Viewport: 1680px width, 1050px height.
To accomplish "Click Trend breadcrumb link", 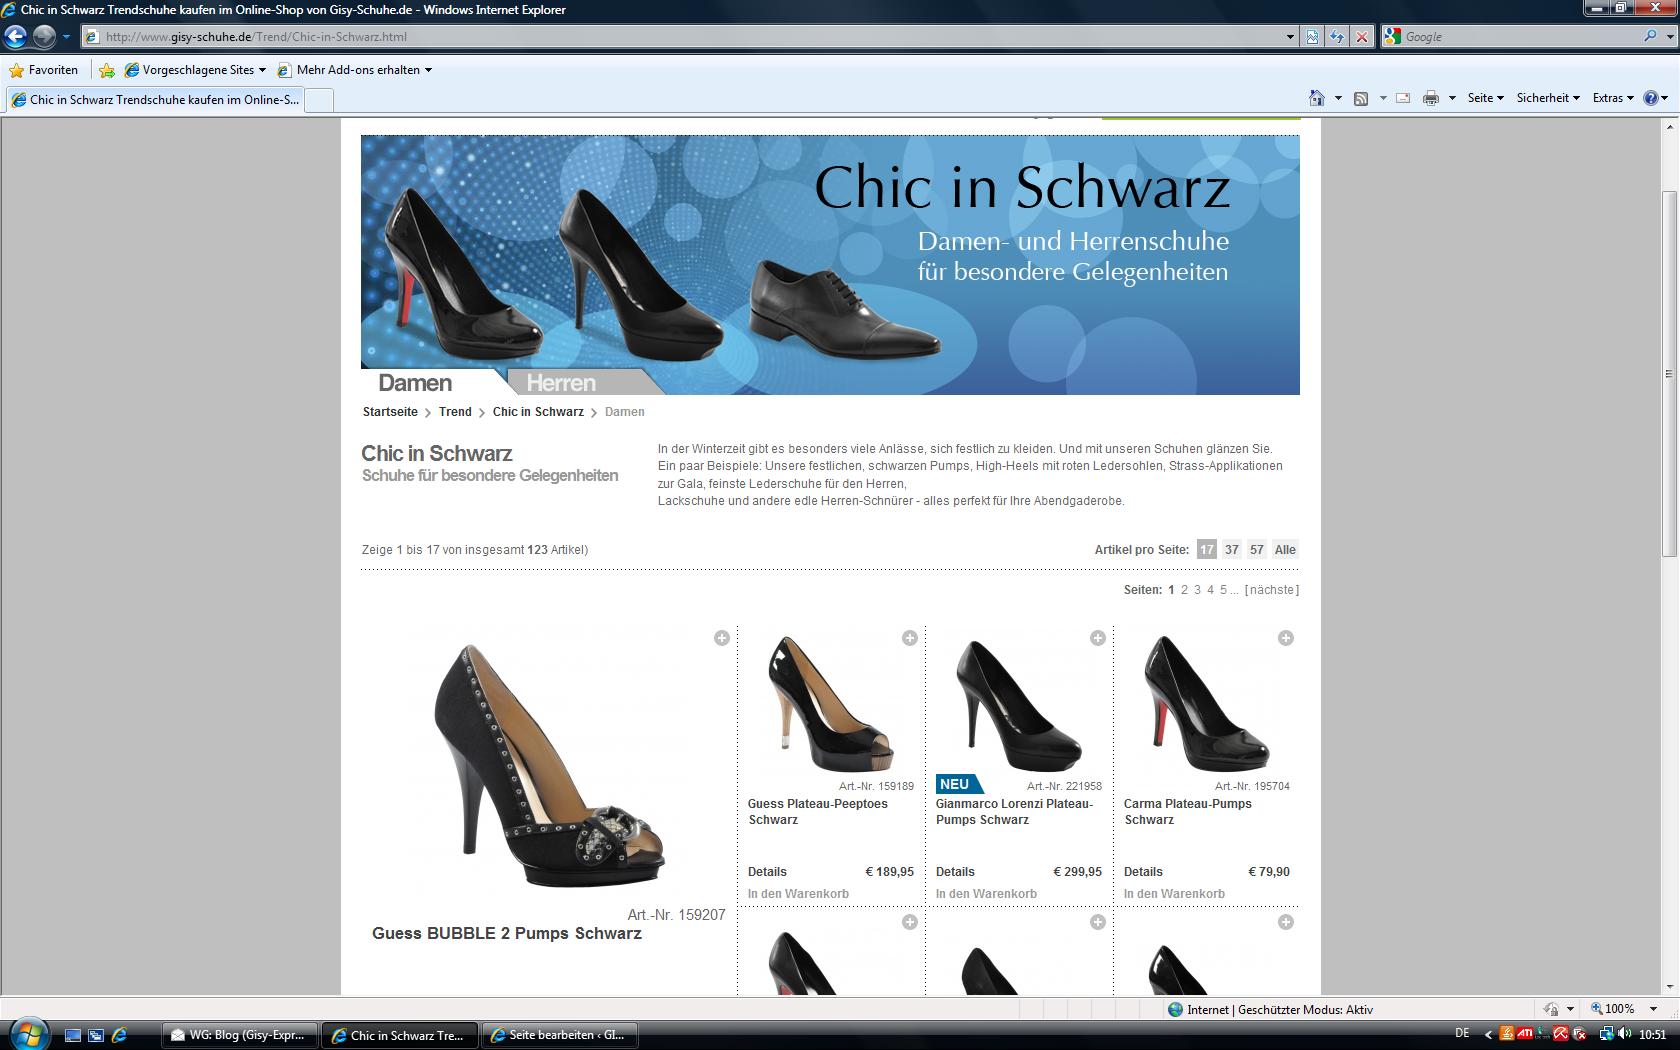I will tap(455, 412).
